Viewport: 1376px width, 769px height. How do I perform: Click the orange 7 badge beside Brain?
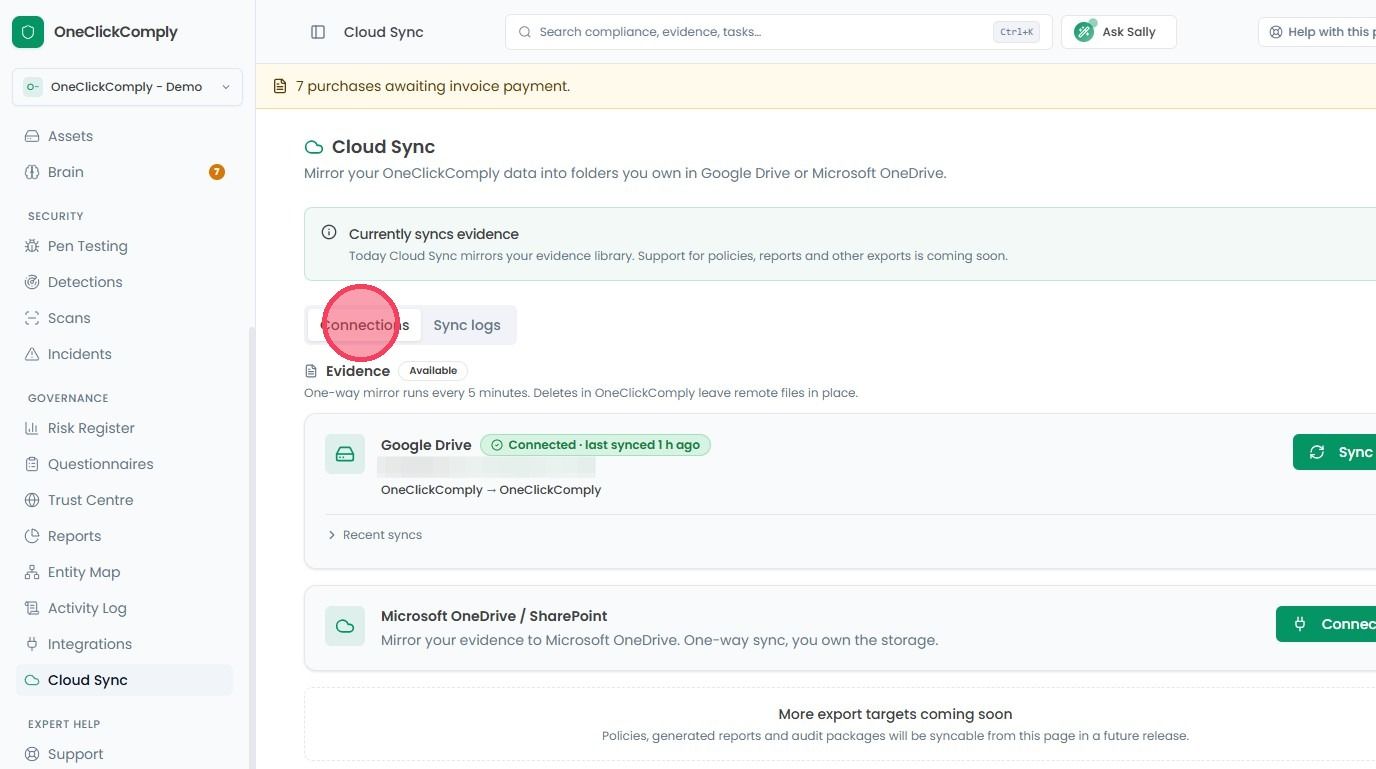[216, 172]
